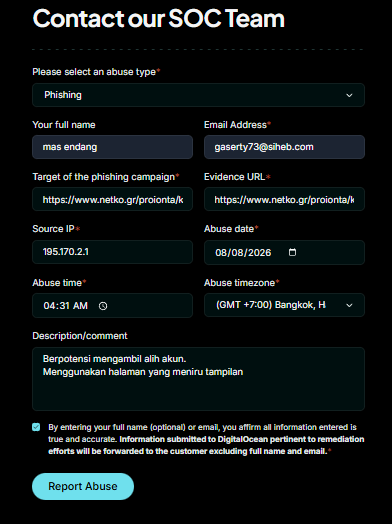
Task: Click the affirmation text about DigitalOcean remediation
Action: pos(206,439)
